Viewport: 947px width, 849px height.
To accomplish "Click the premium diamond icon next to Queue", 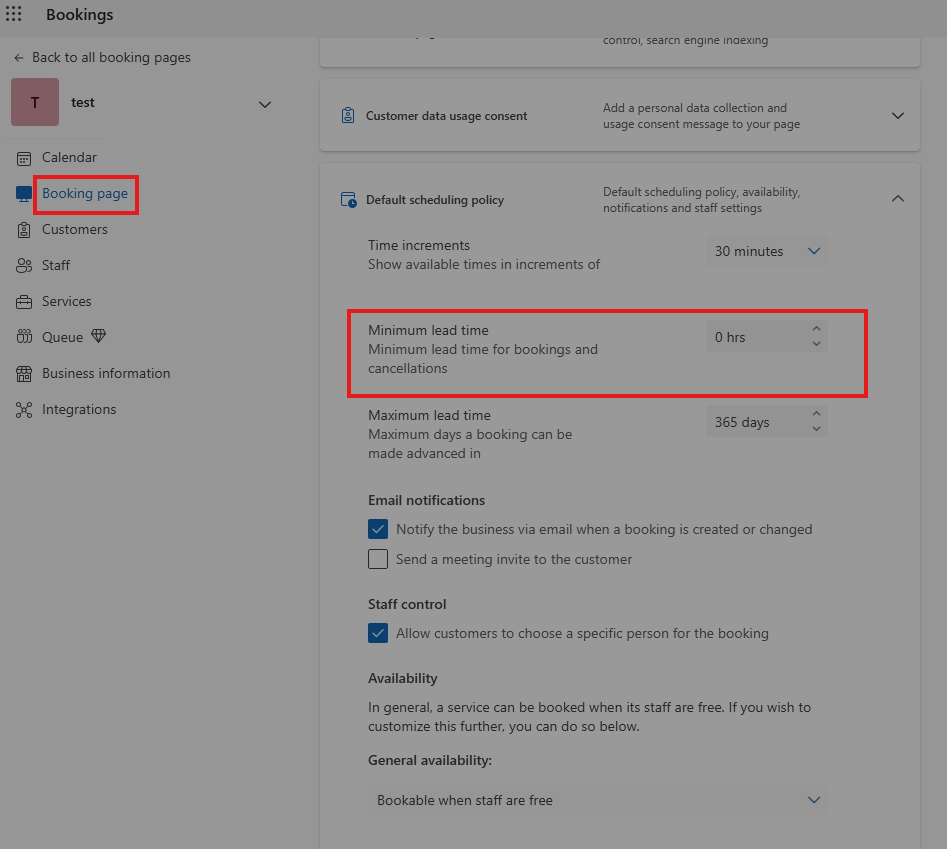I will pyautogui.click(x=98, y=336).
